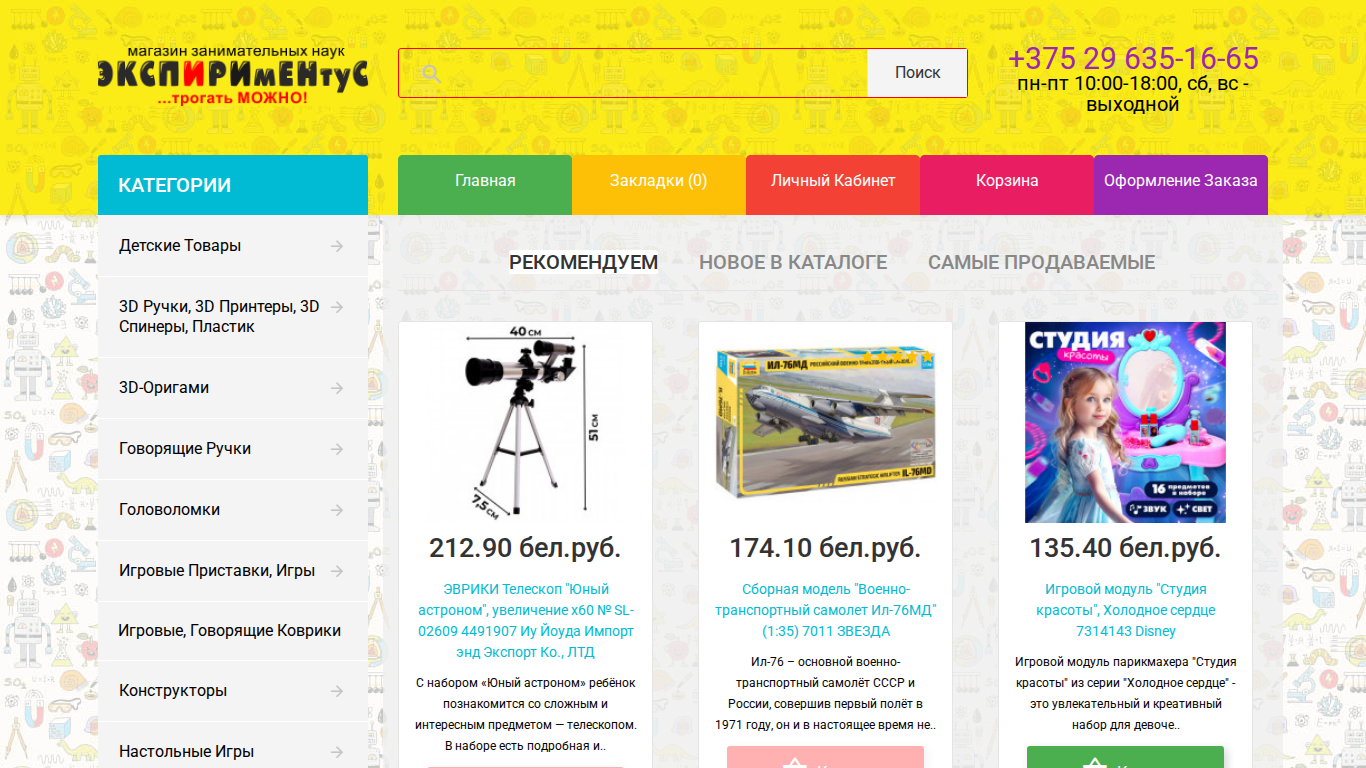Open the Экспириментус store logo

click(x=233, y=75)
